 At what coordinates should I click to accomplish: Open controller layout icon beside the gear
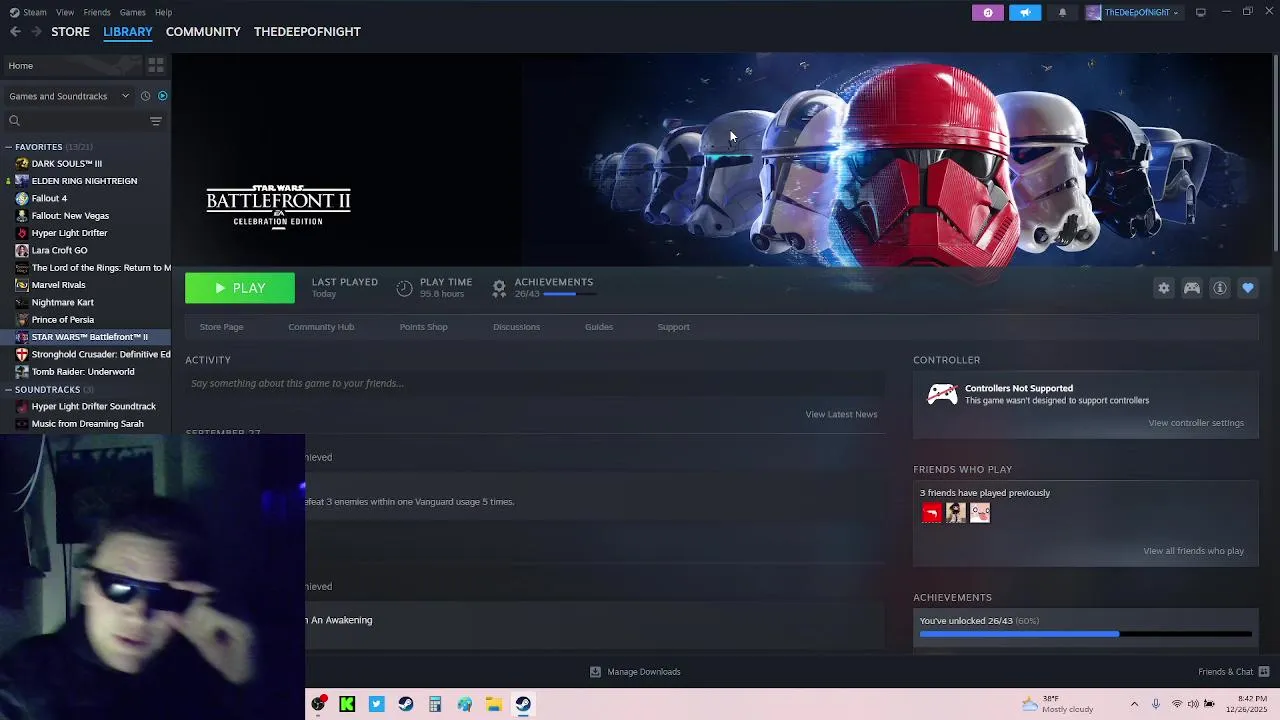[x=1191, y=288]
